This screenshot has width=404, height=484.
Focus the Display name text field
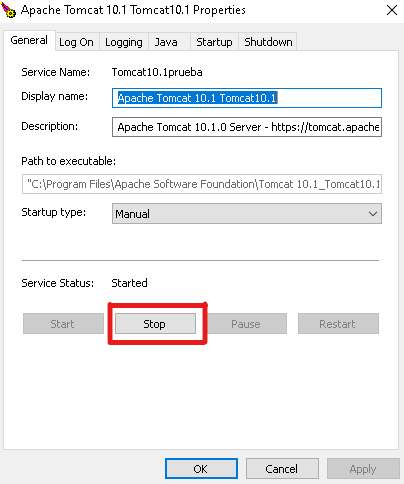coord(247,98)
